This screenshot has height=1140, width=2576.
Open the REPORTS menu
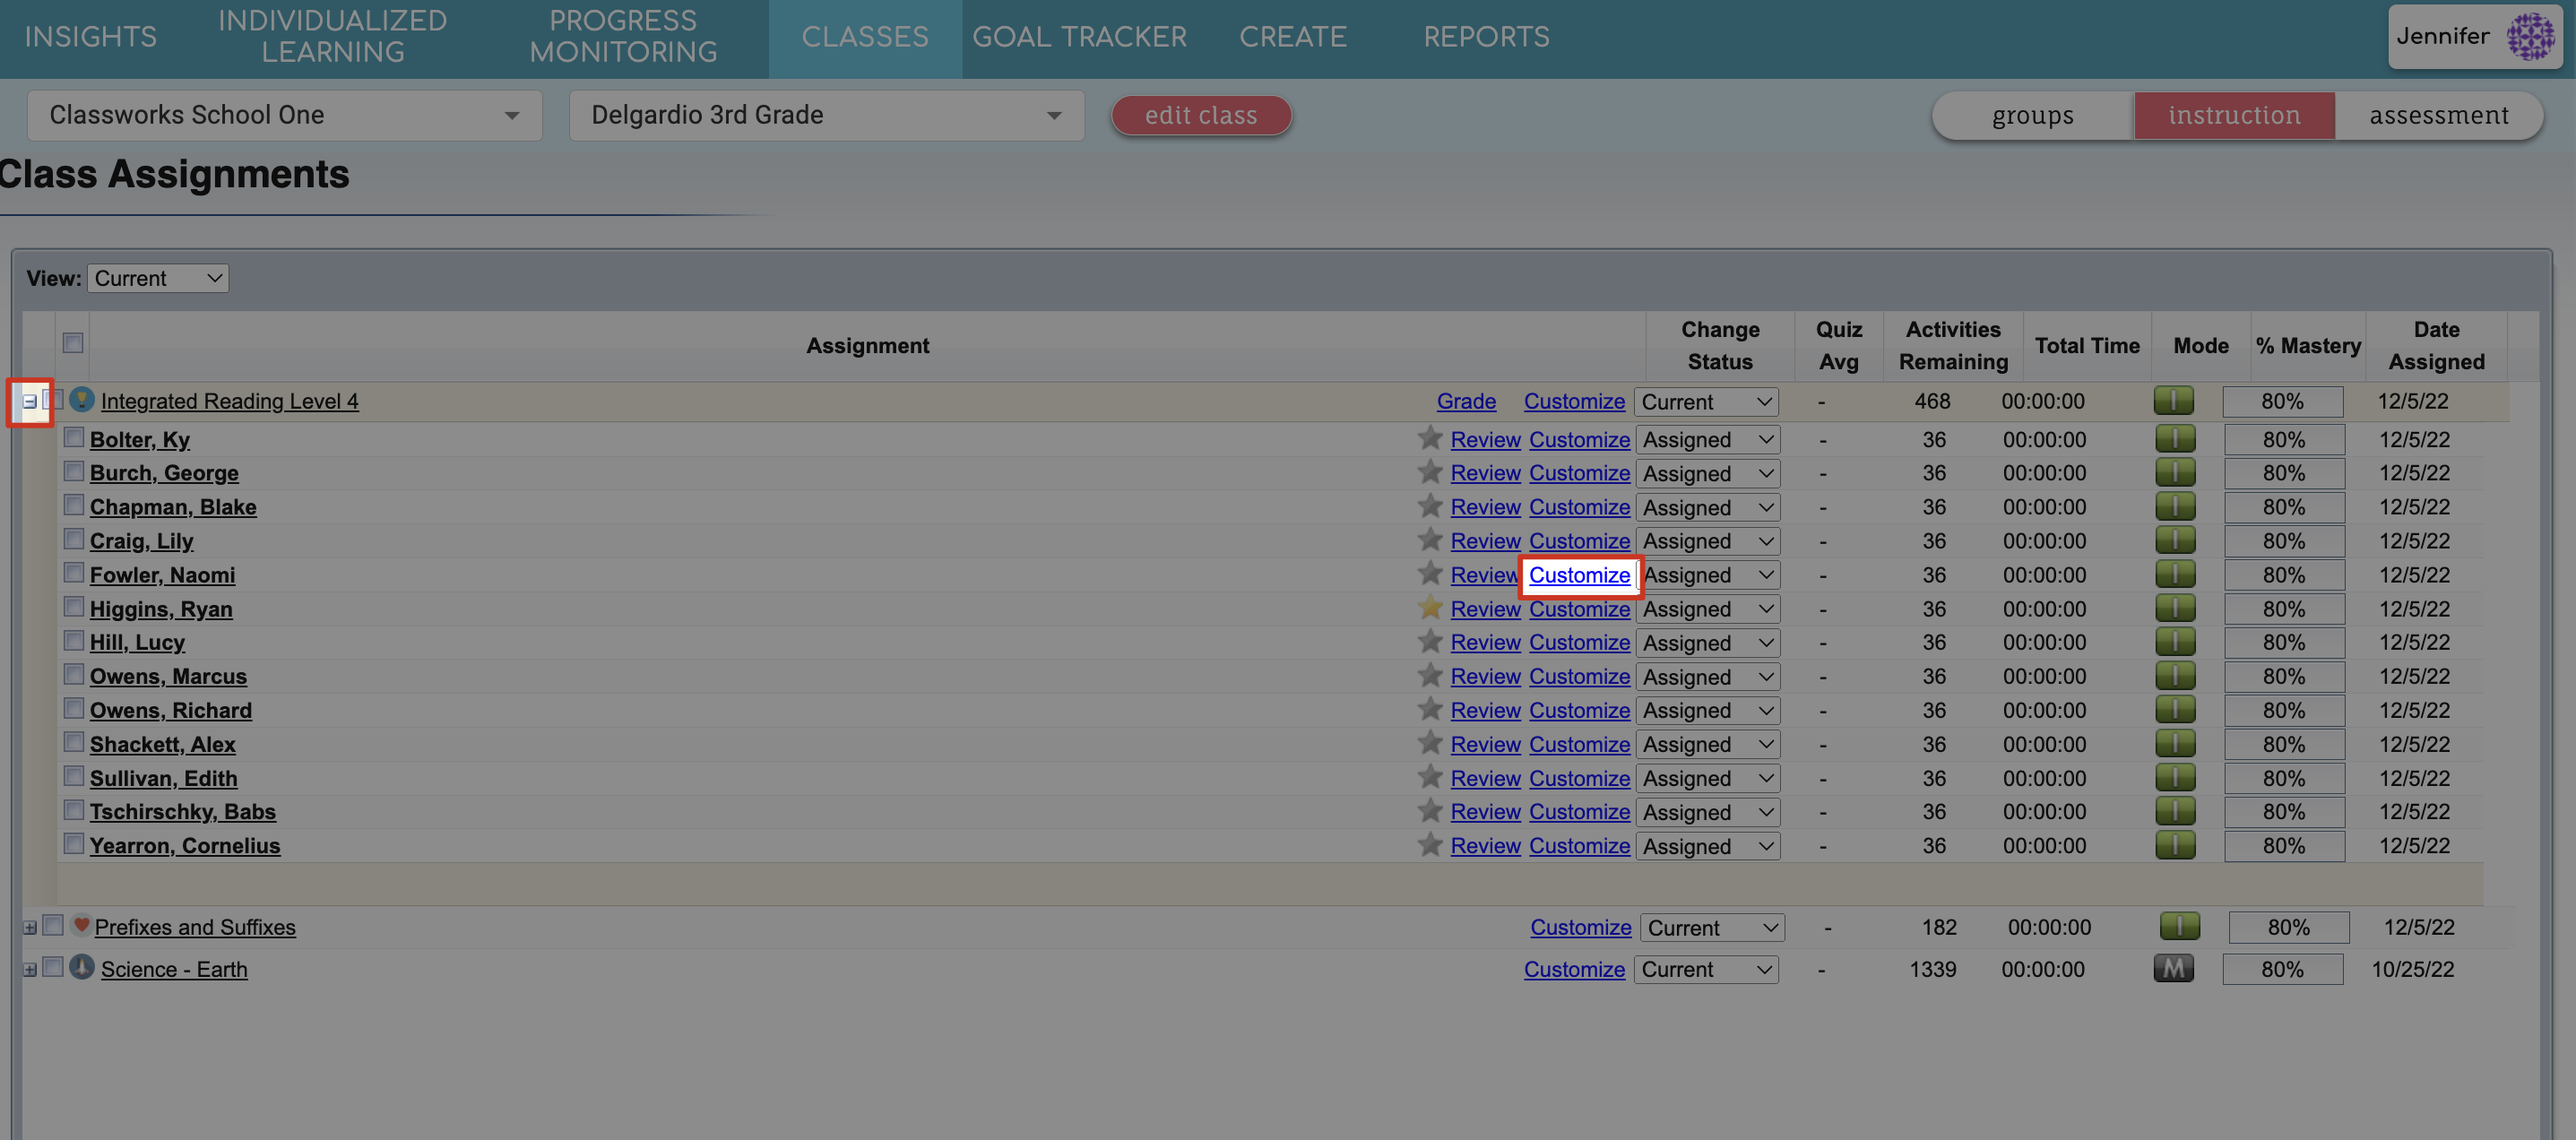point(1487,36)
